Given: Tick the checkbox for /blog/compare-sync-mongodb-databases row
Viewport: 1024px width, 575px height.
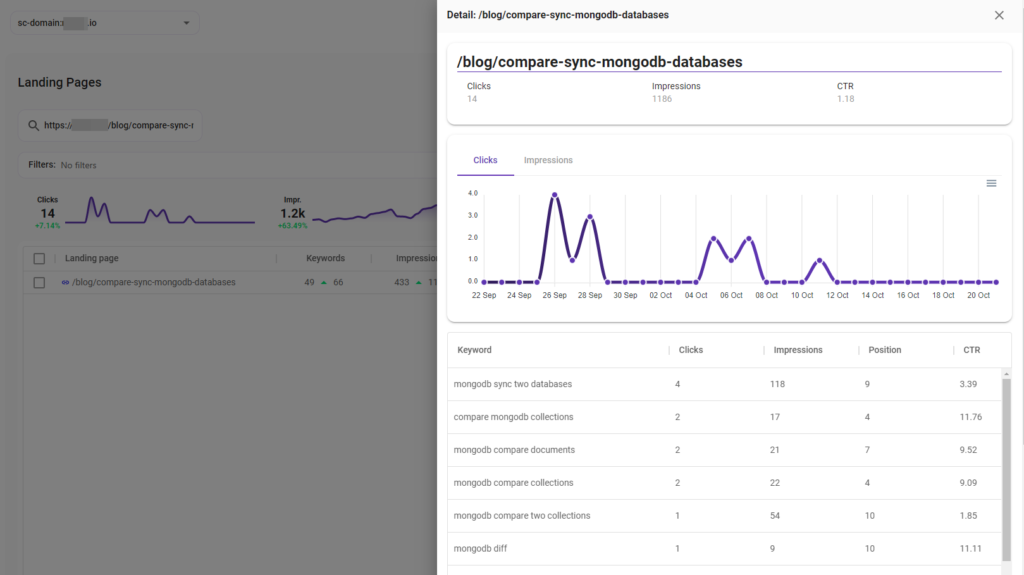Looking at the screenshot, I should pos(39,283).
